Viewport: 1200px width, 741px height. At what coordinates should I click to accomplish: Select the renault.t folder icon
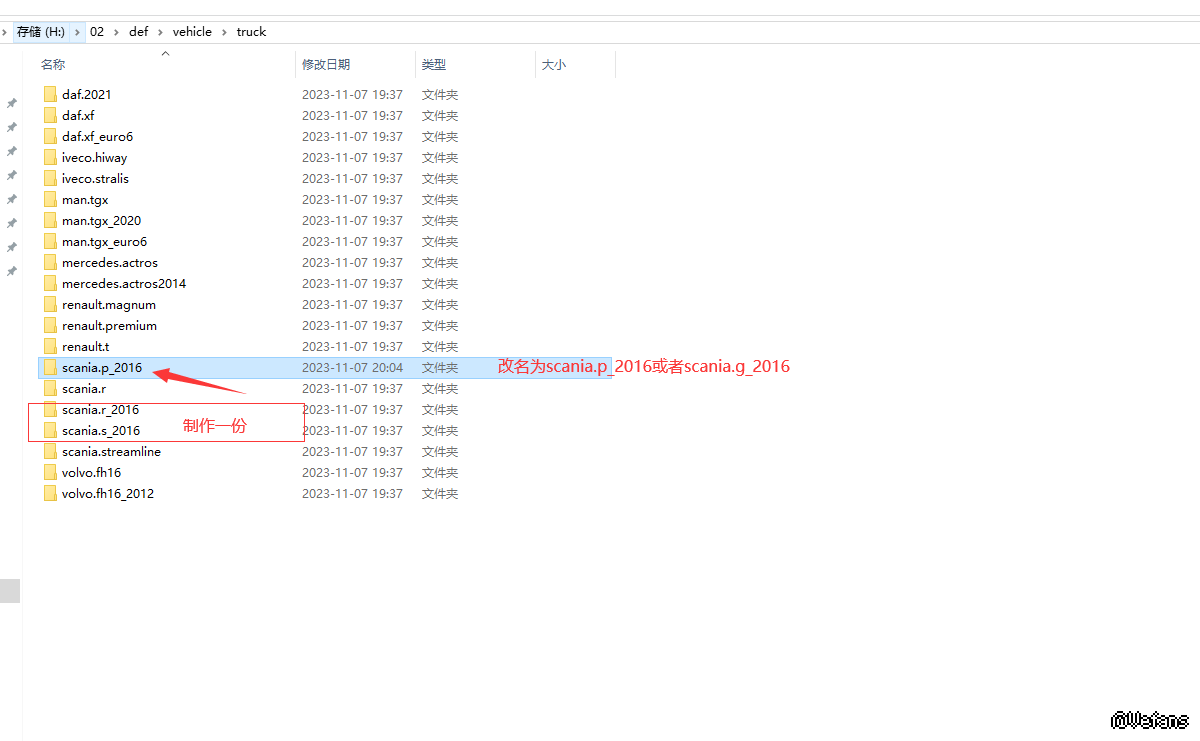click(50, 346)
